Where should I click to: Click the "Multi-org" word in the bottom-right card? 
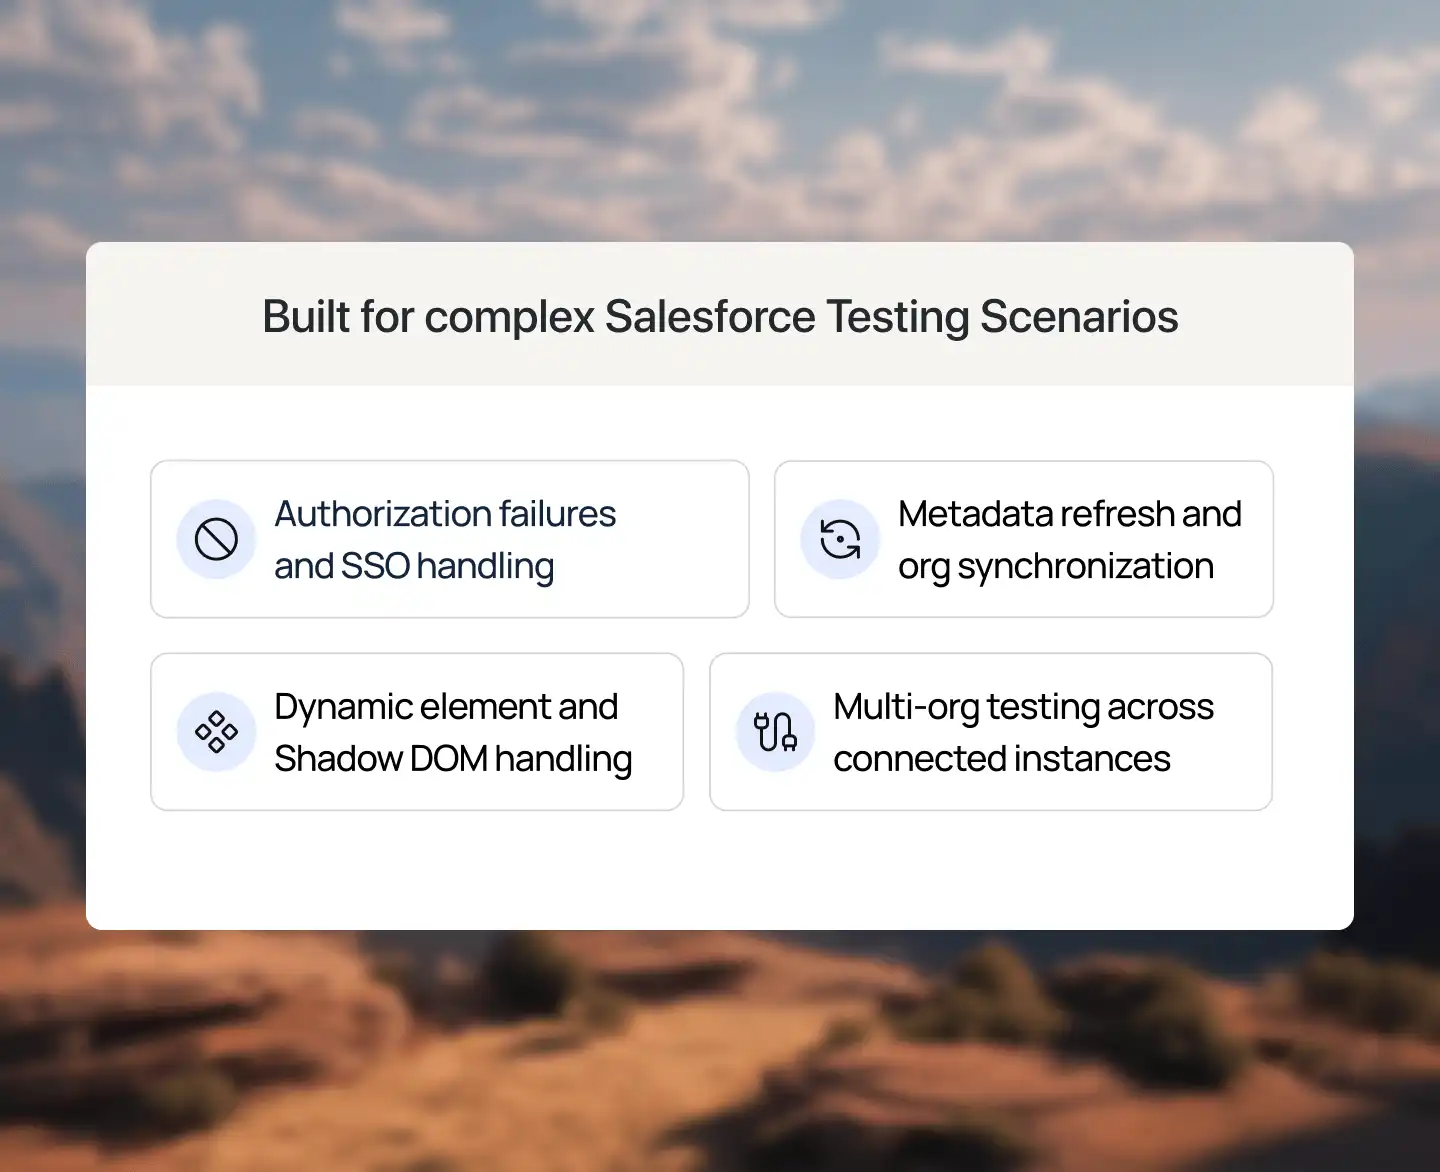pos(906,707)
